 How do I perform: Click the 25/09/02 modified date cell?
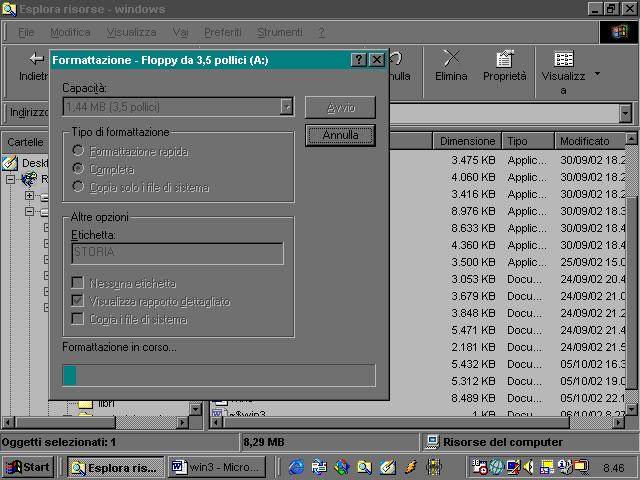[x=593, y=262]
